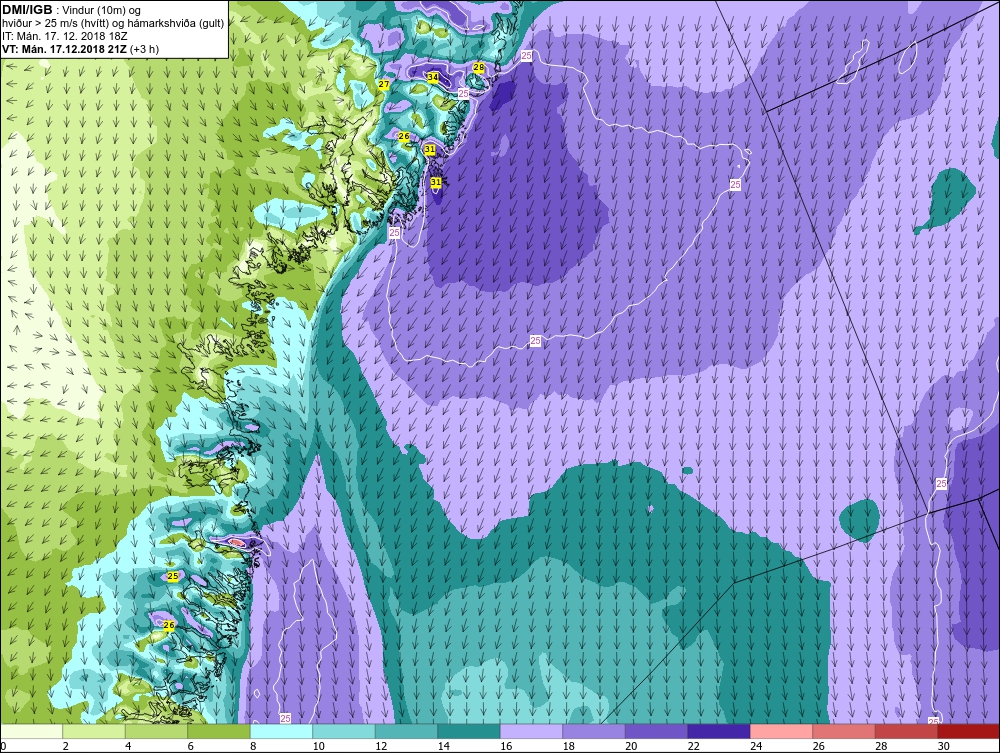Select the yellow gust label 25 on map
Viewport: 1000px width, 753px height.
[173, 576]
